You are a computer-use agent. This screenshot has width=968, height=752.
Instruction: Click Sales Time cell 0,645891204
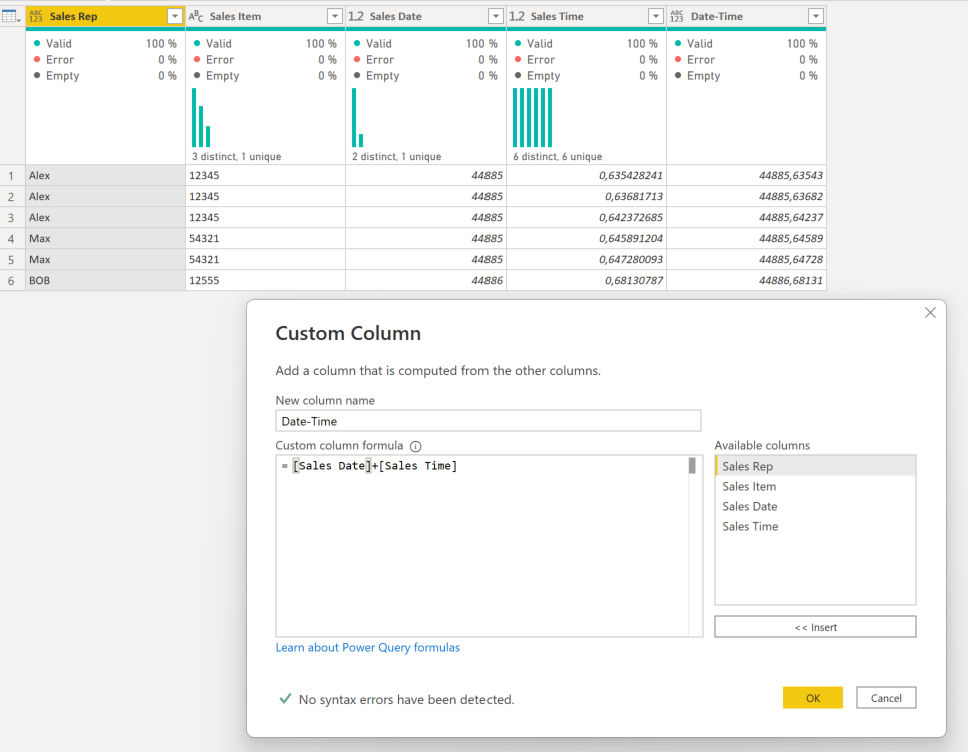[x=586, y=238]
